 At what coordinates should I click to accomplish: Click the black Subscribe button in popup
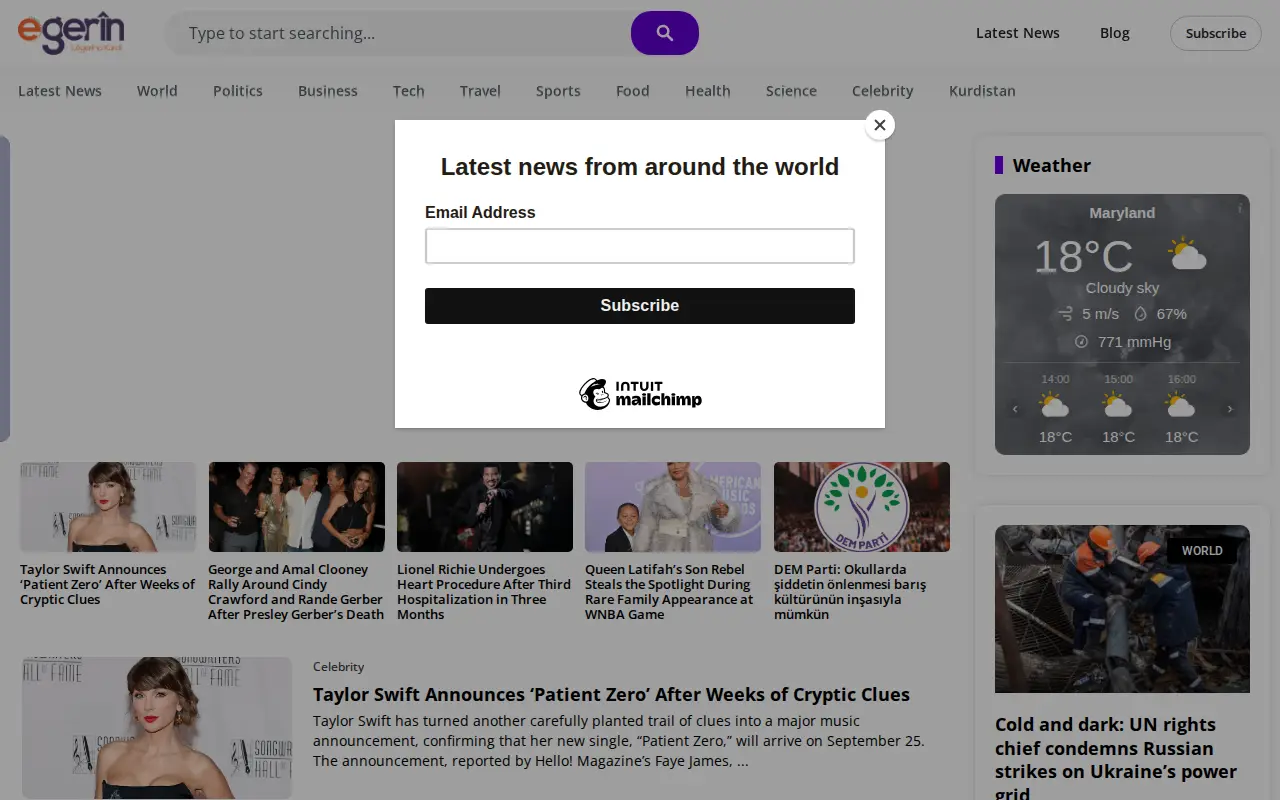point(640,306)
